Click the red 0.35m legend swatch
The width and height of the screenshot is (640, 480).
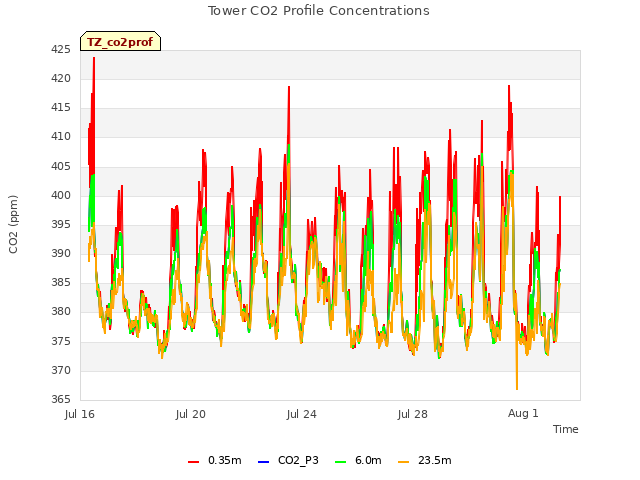pos(193,462)
